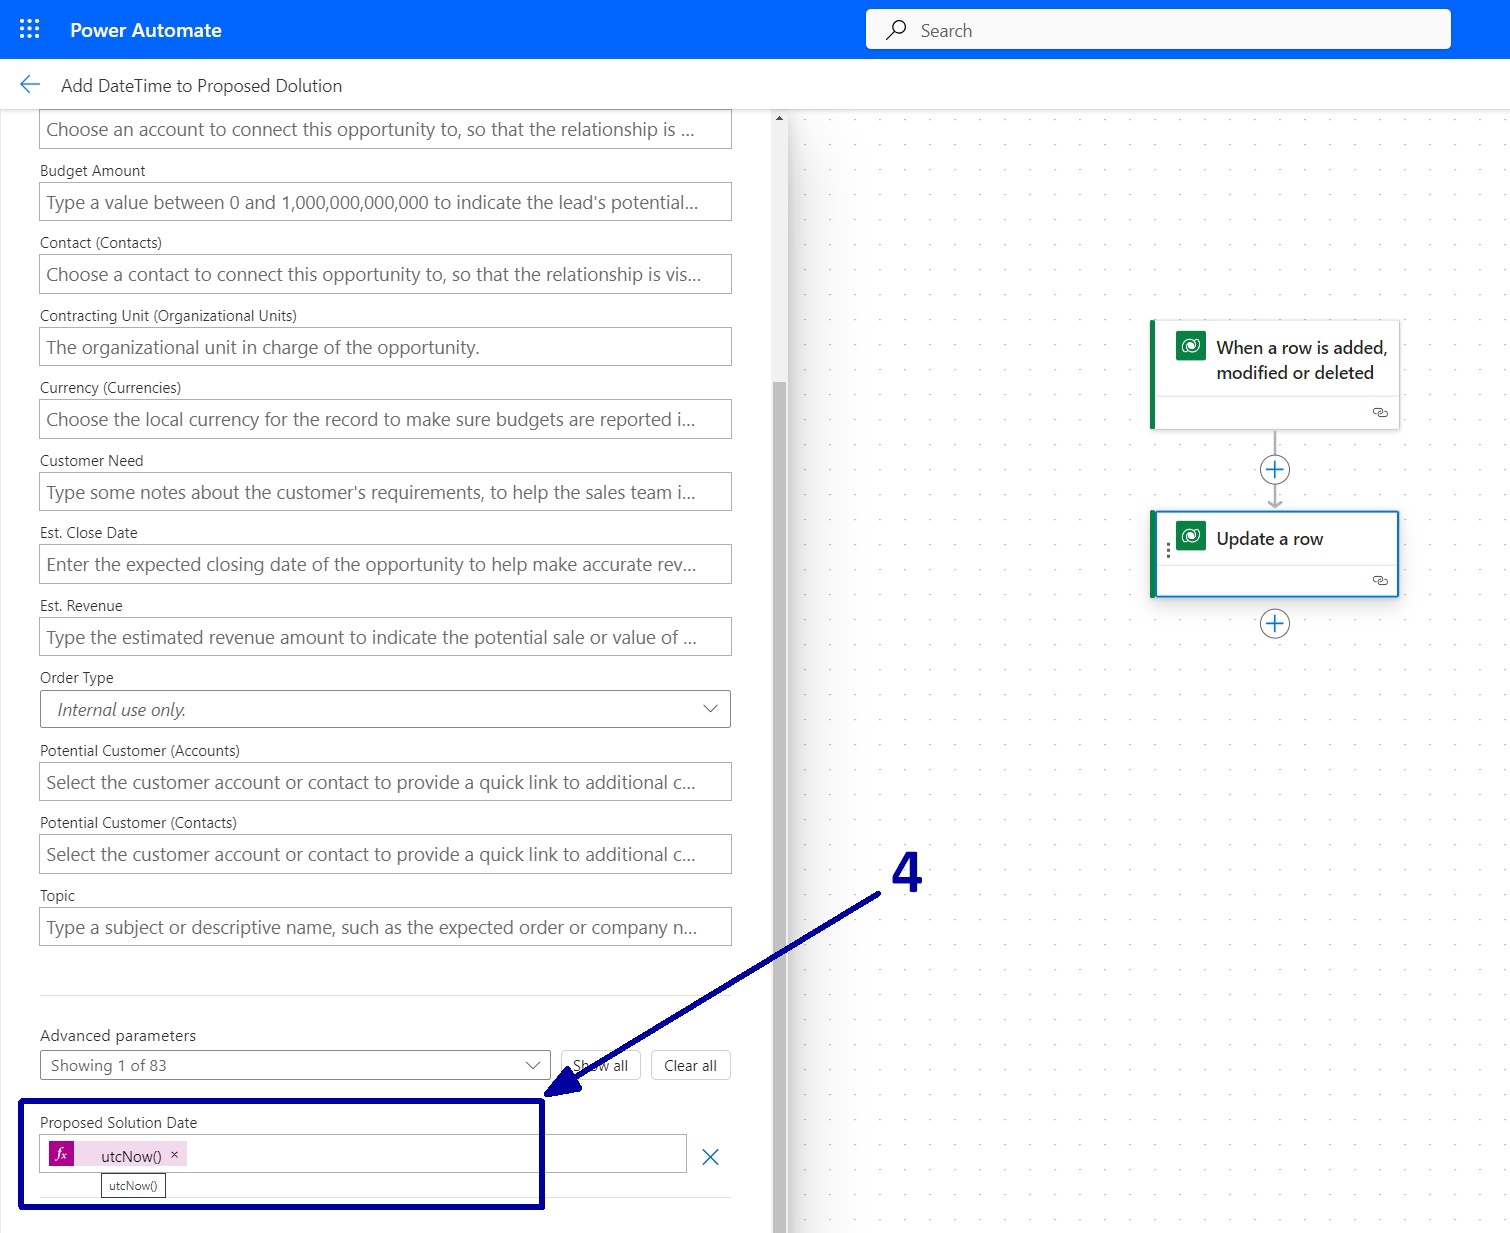Click the search magnifier icon
This screenshot has width=1510, height=1233.
pyautogui.click(x=896, y=30)
